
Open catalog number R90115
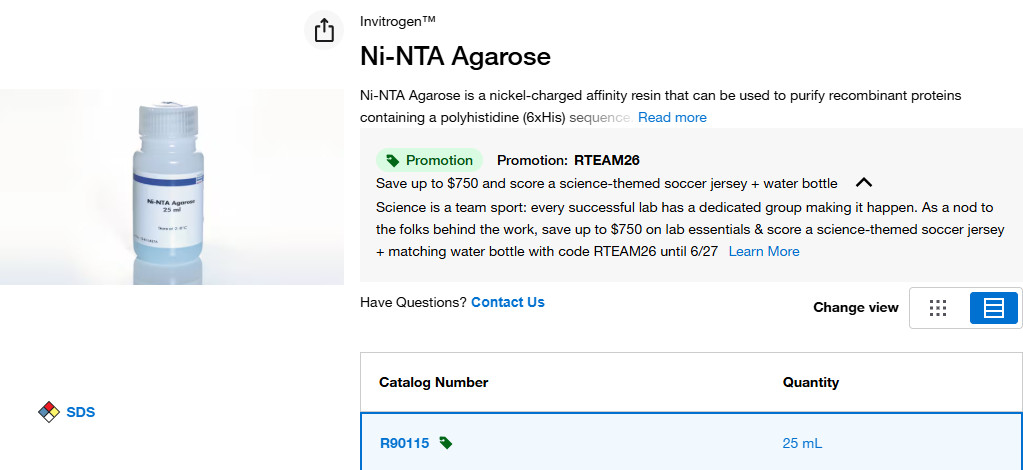coord(405,443)
